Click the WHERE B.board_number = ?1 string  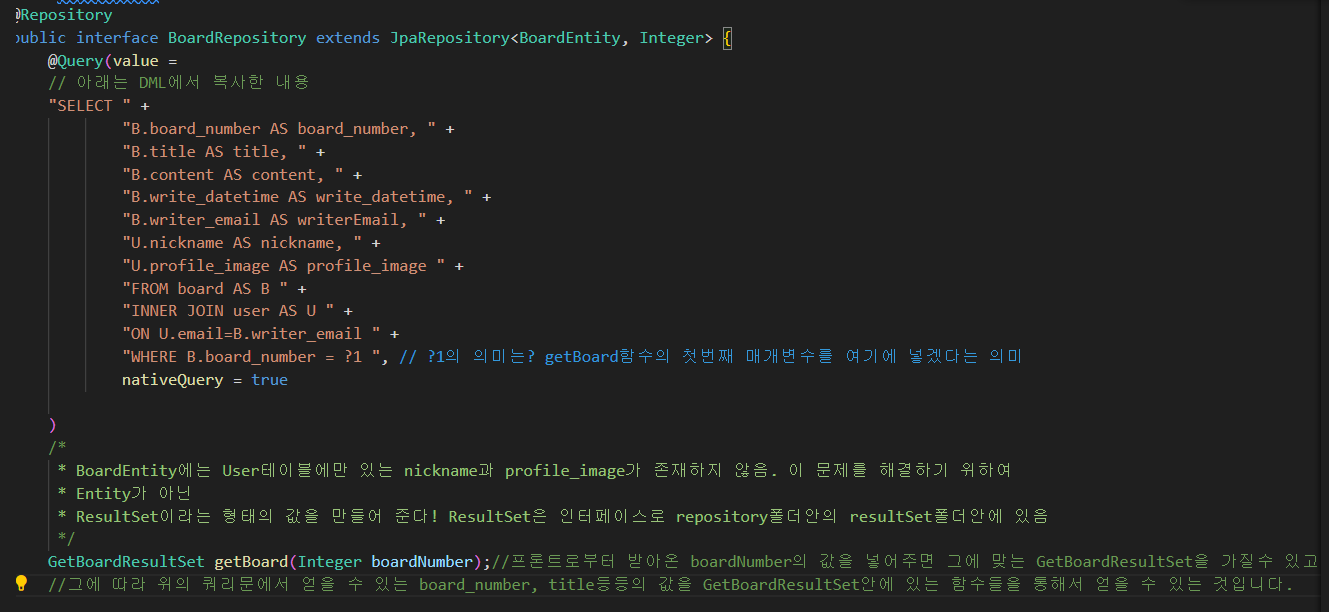[x=251, y=357]
